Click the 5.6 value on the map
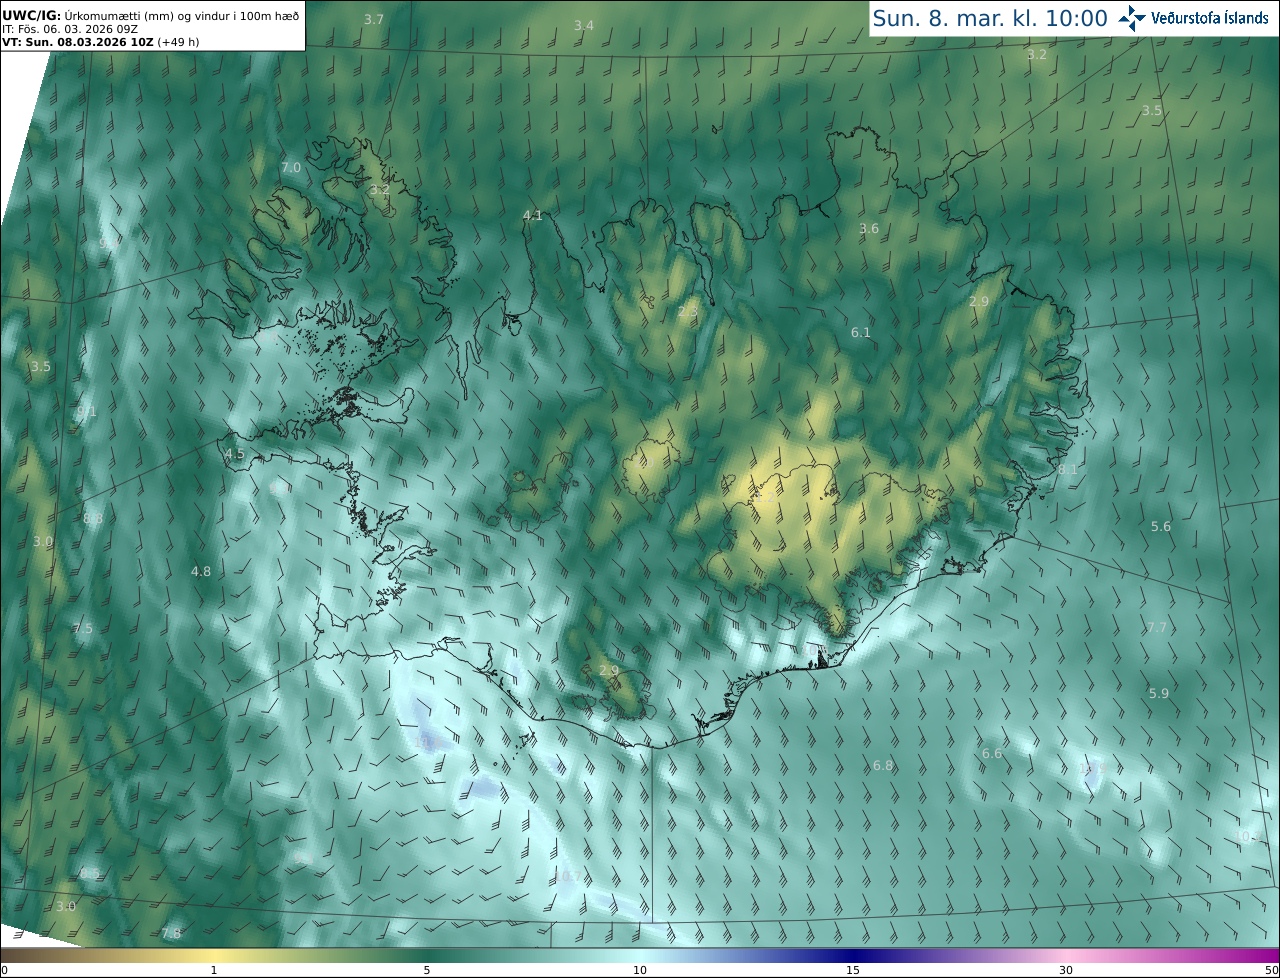Viewport: 1280px width, 978px height. pyautogui.click(x=1161, y=527)
